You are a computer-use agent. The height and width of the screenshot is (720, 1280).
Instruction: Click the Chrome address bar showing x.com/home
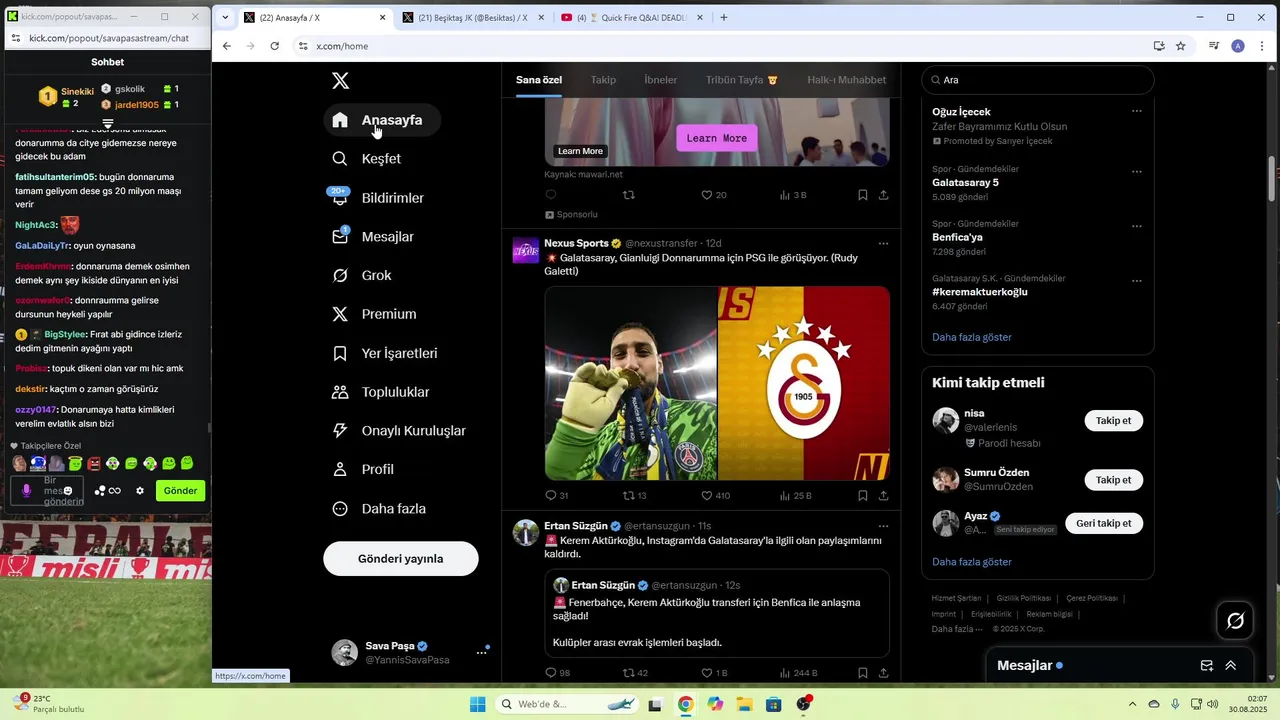pos(720,46)
